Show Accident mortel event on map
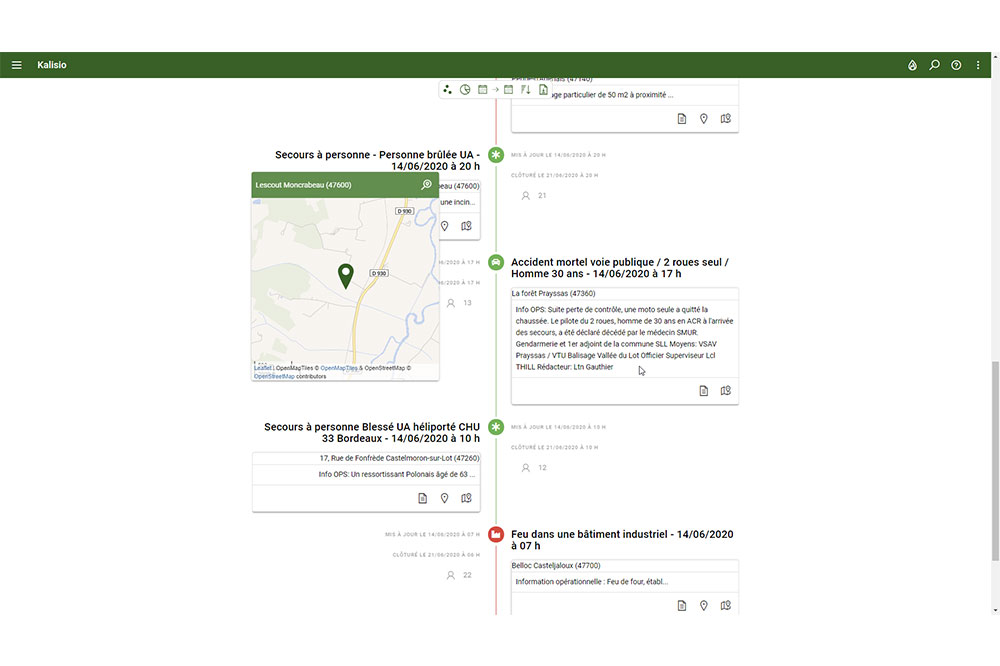This screenshot has width=1000, height=666. (726, 390)
